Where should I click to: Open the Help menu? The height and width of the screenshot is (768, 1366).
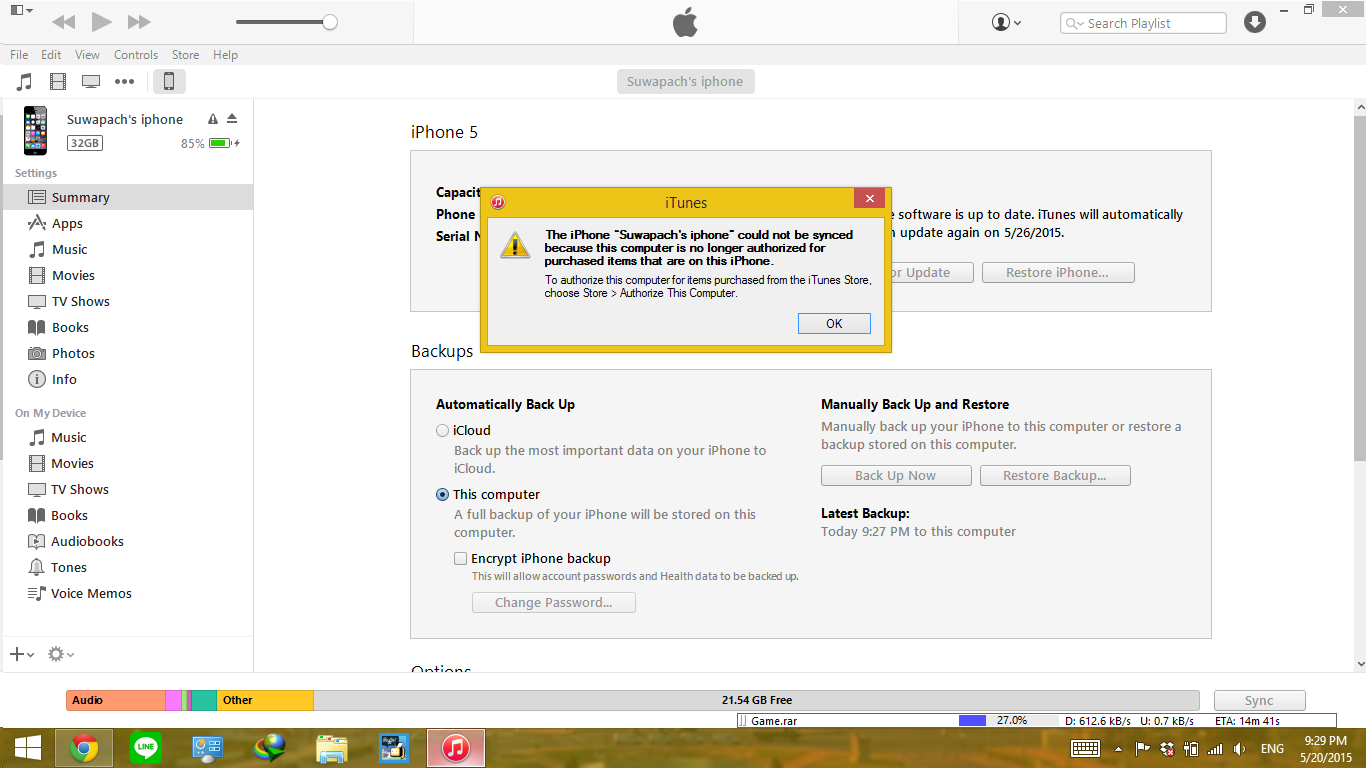point(225,55)
